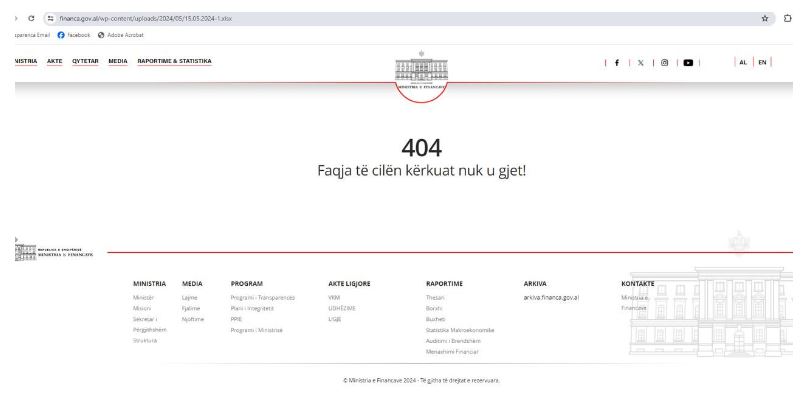
Task: Open the AKTE navigation menu
Action: [54, 61]
